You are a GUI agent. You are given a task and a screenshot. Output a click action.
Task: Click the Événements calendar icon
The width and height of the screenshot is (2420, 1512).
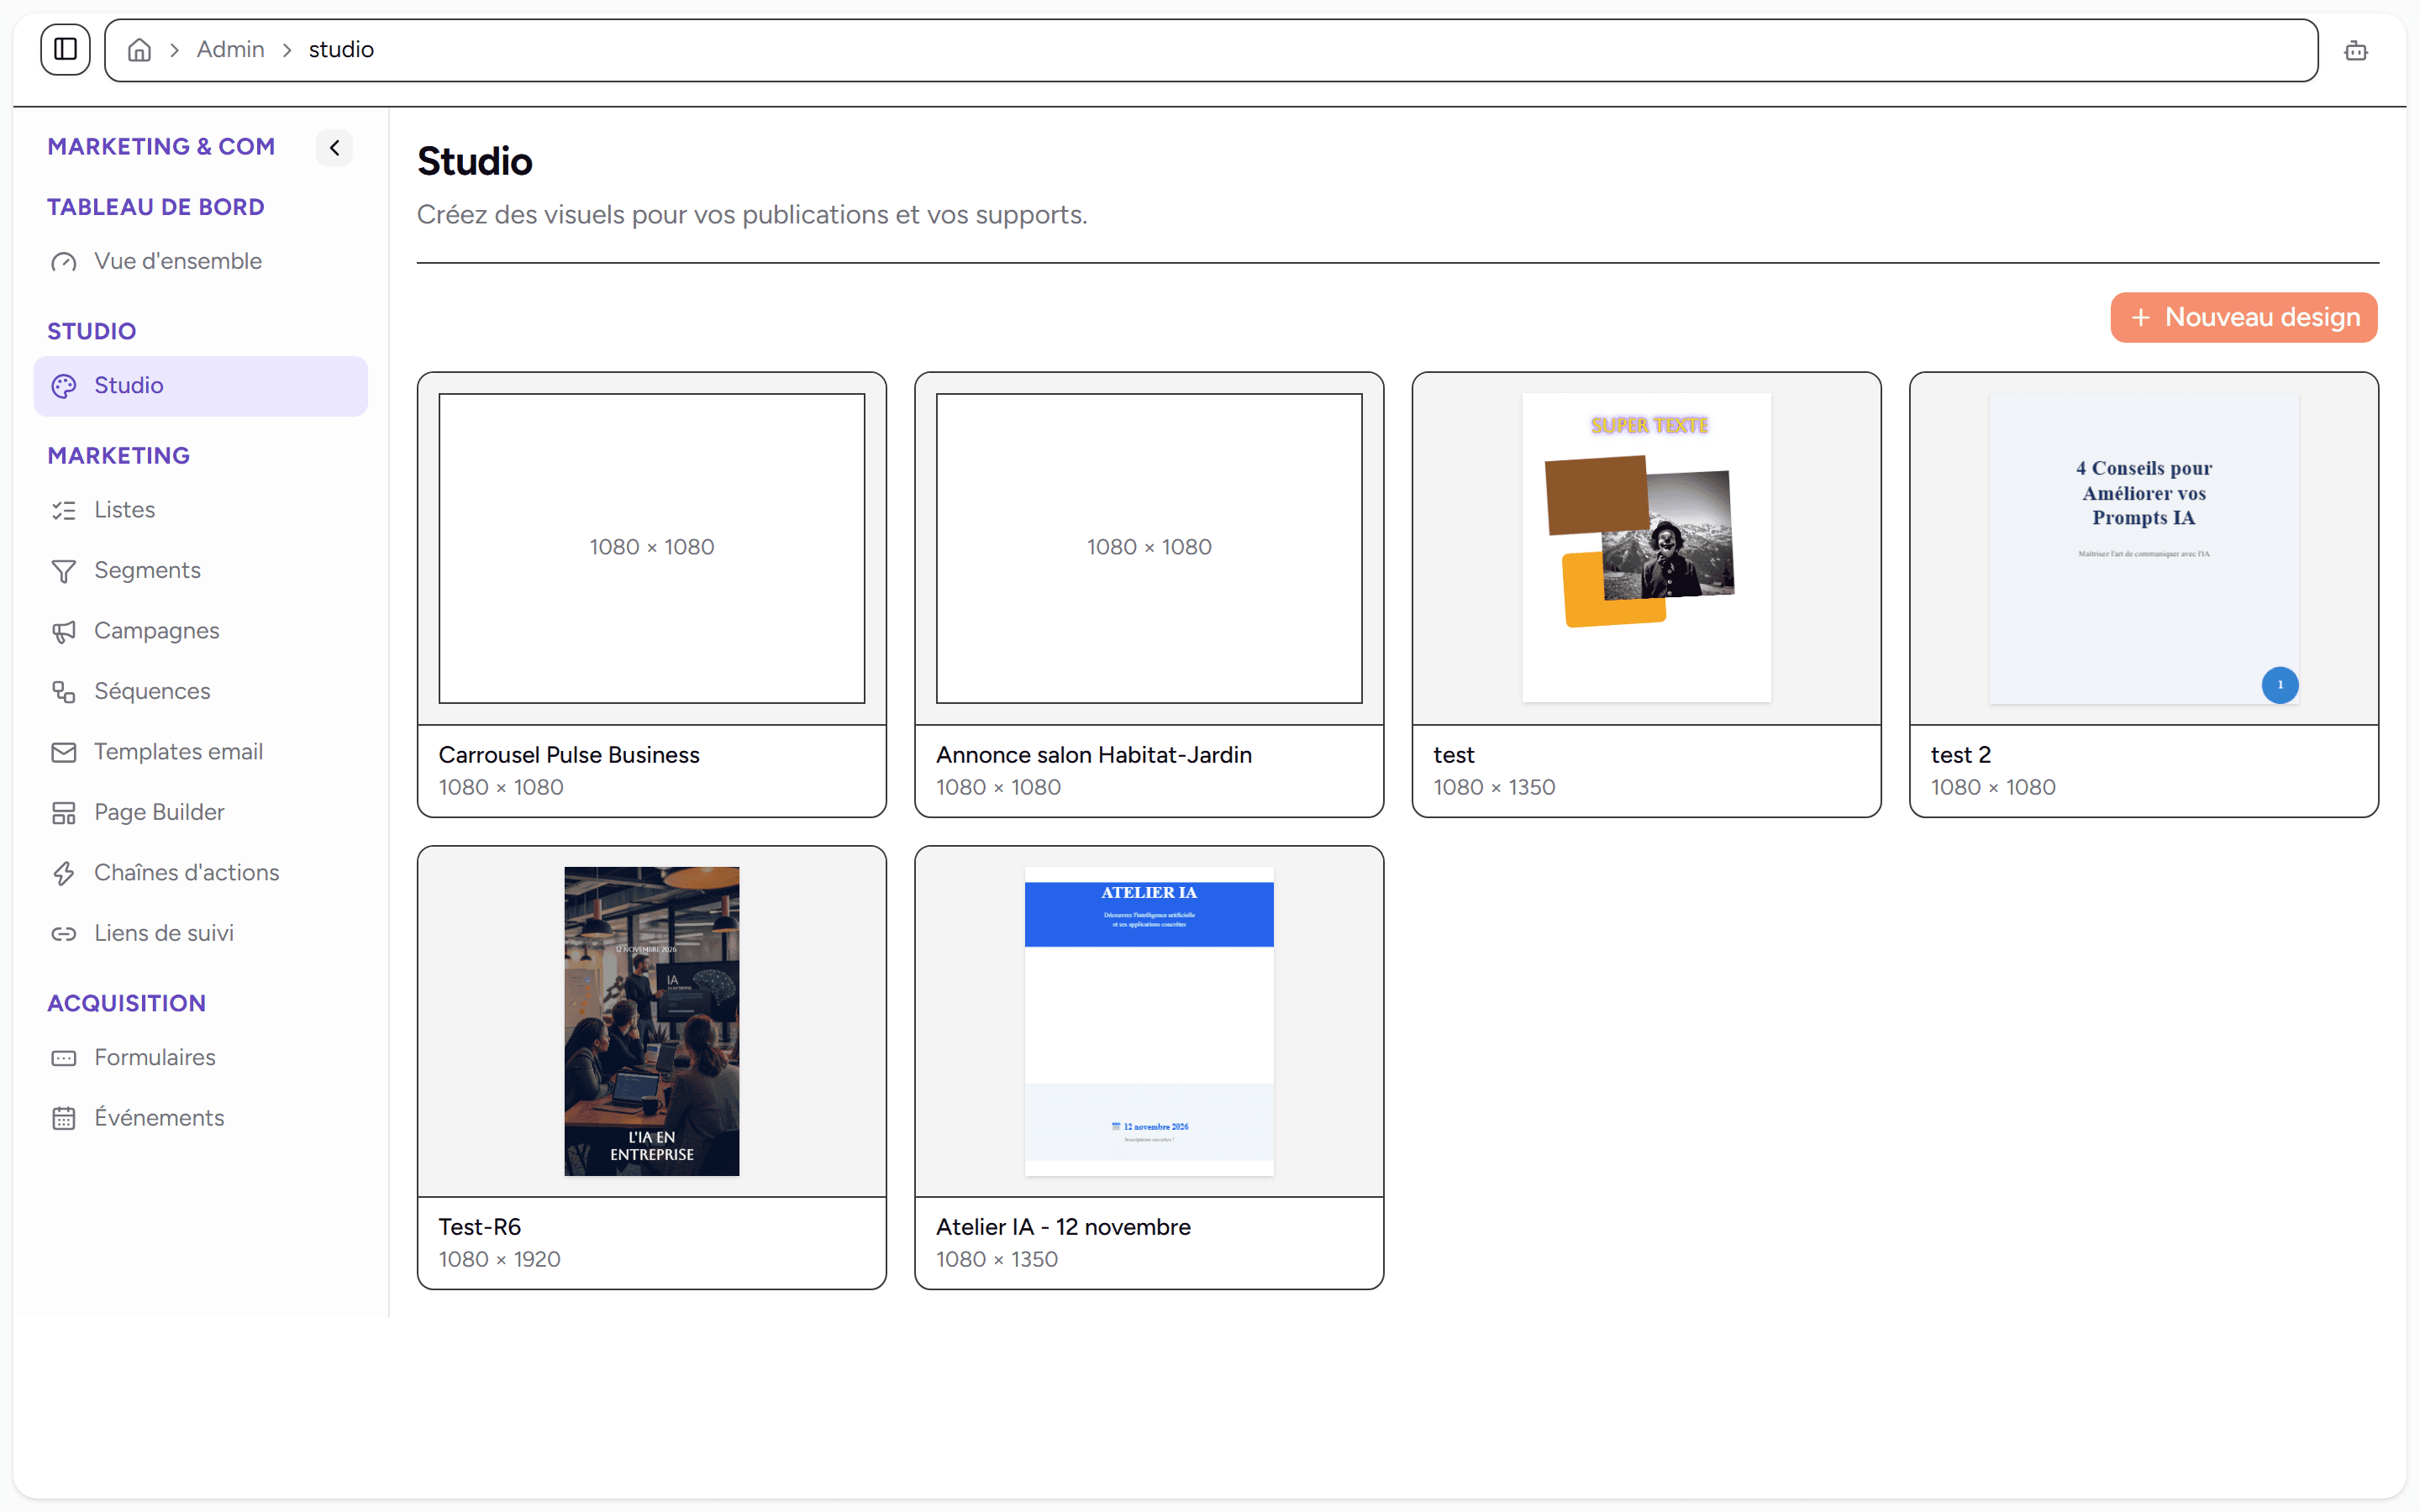pos(64,1118)
